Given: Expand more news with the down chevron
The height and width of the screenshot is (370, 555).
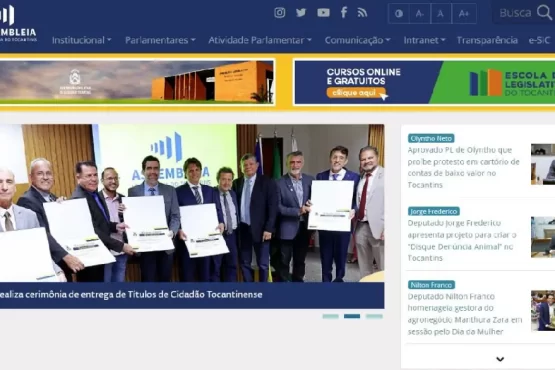Looking at the screenshot, I should pos(500,359).
